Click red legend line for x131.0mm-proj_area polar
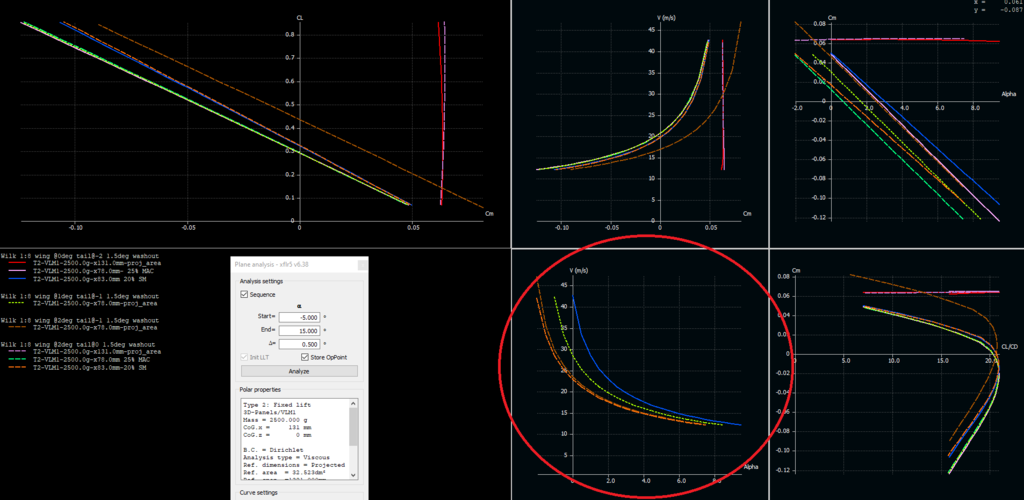Screen dimensions: 1024x500 [x=16, y=263]
